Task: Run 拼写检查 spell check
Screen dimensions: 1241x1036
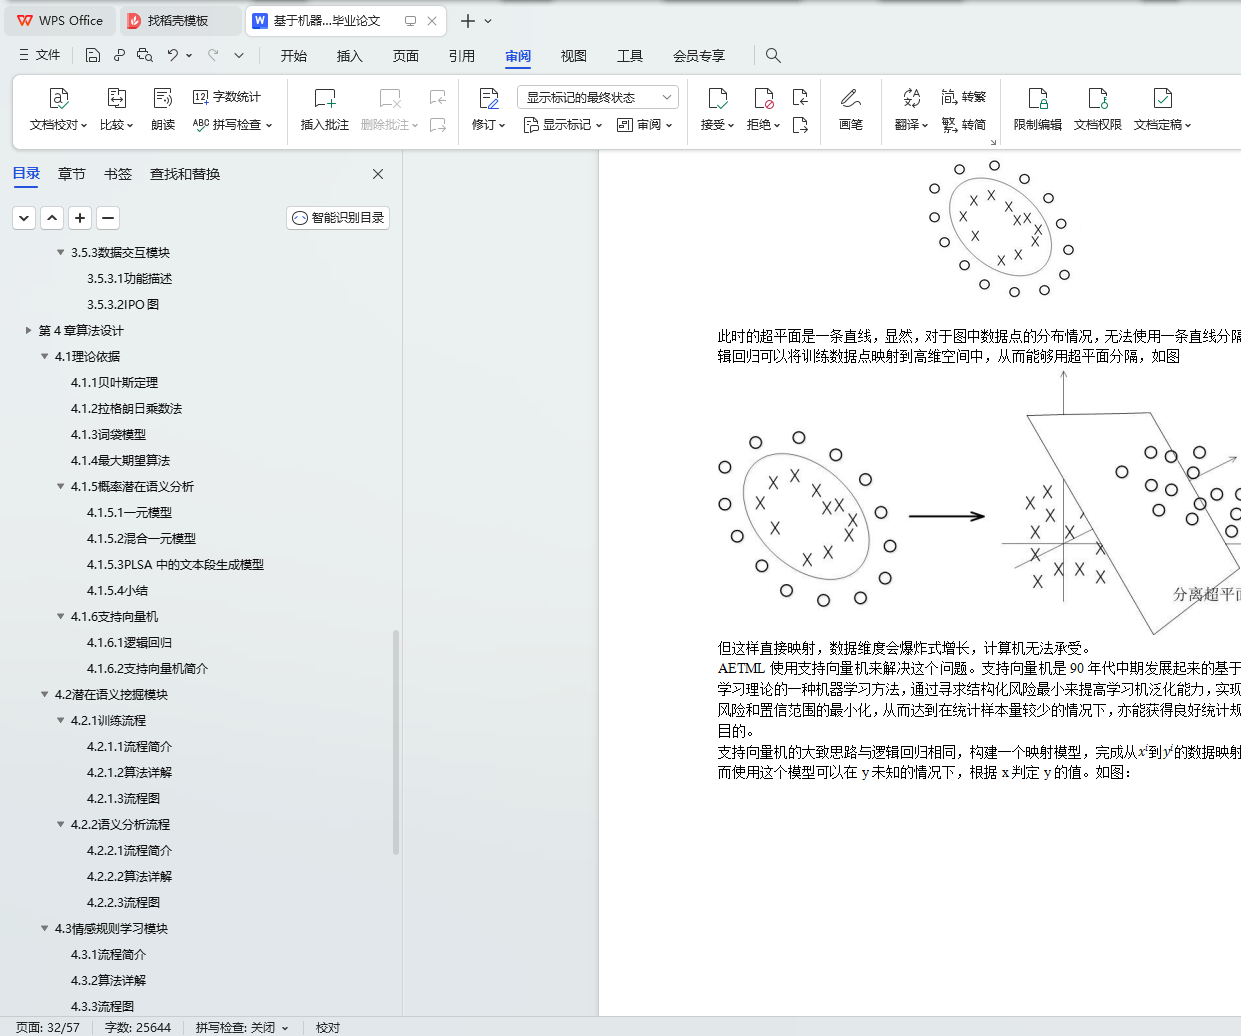Action: [x=232, y=125]
